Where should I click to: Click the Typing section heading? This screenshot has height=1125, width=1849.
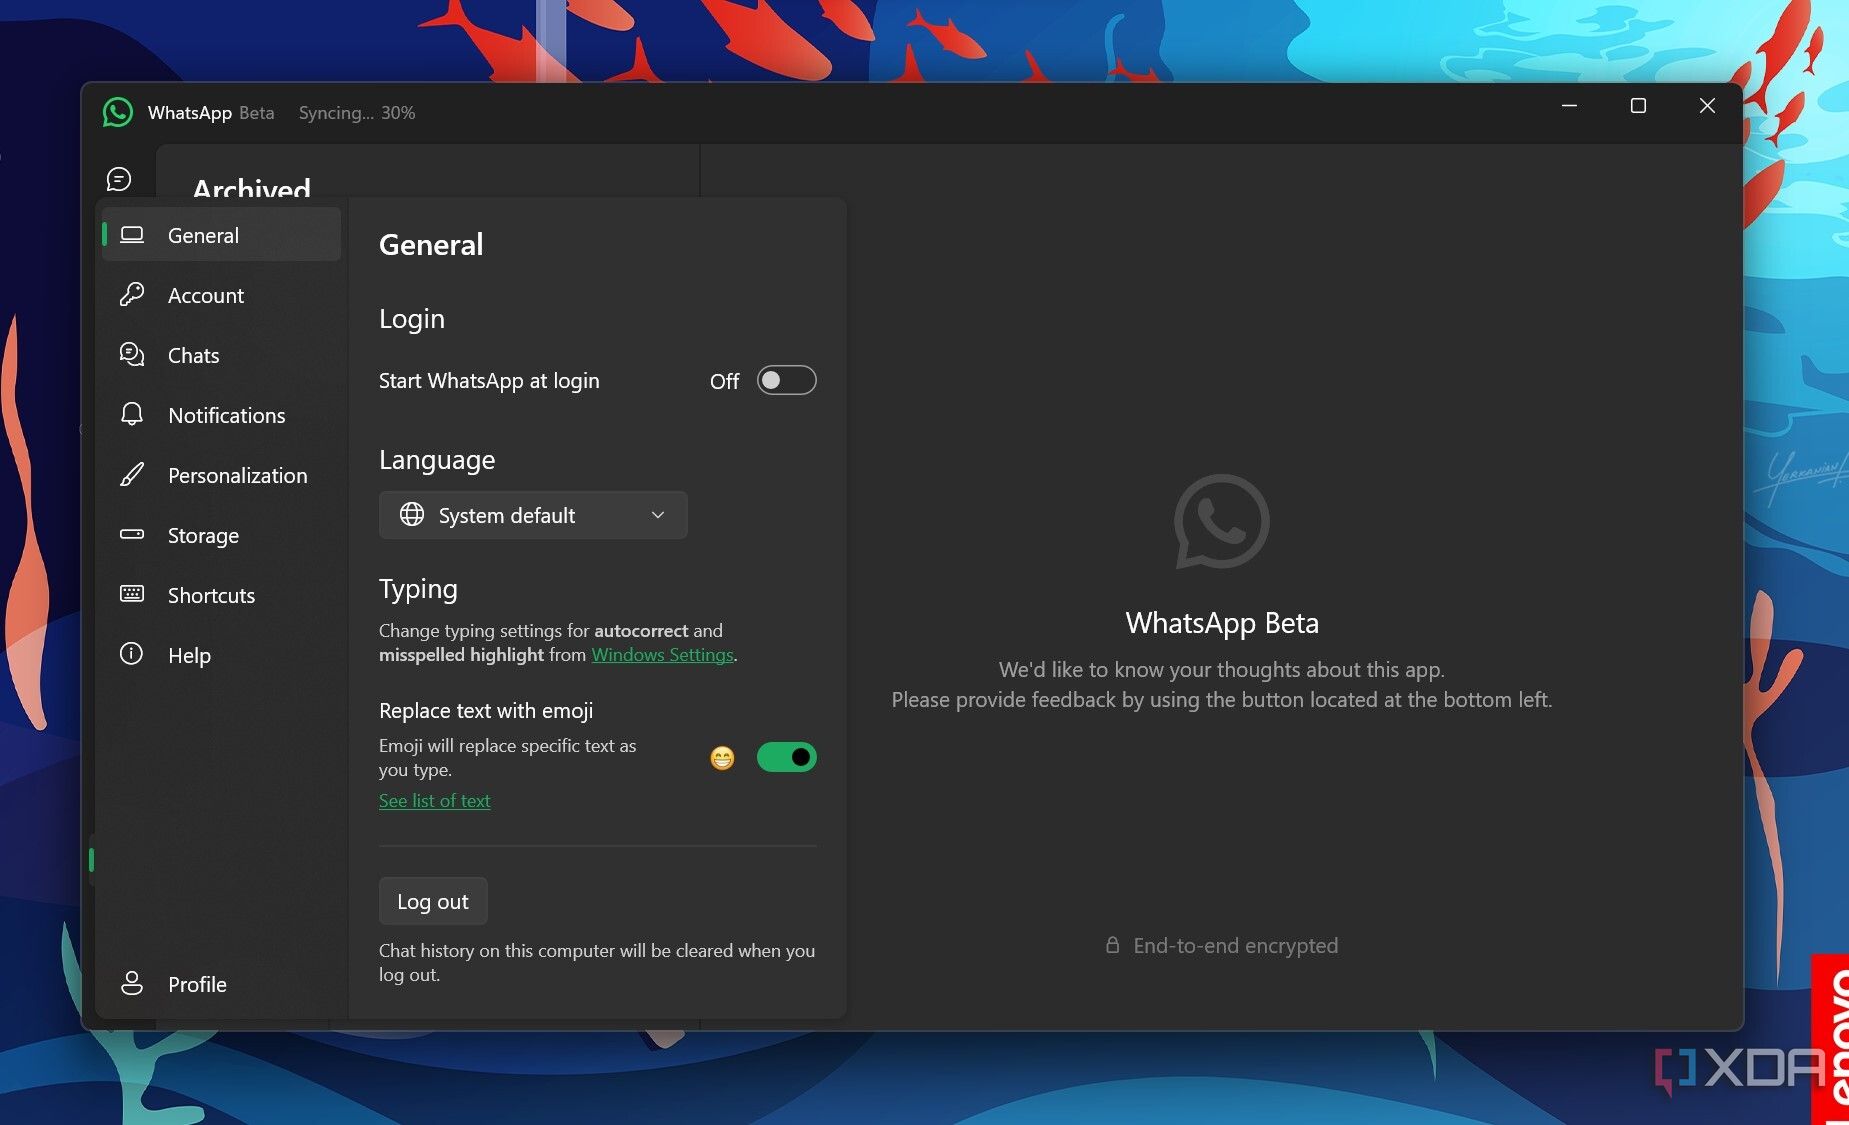tap(418, 589)
